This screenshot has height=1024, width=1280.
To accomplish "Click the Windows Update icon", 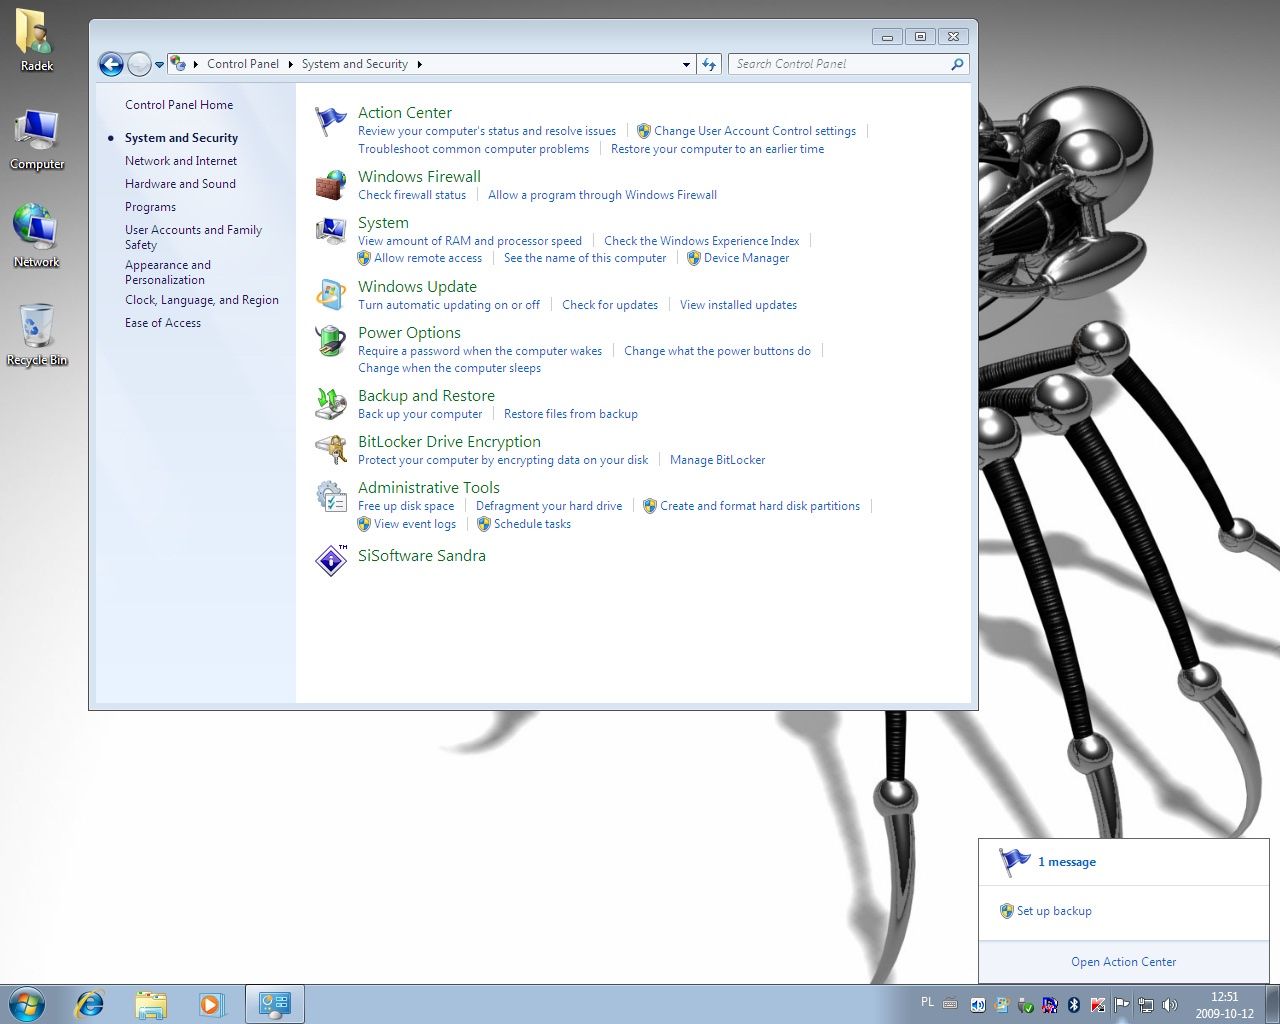I will 330,295.
